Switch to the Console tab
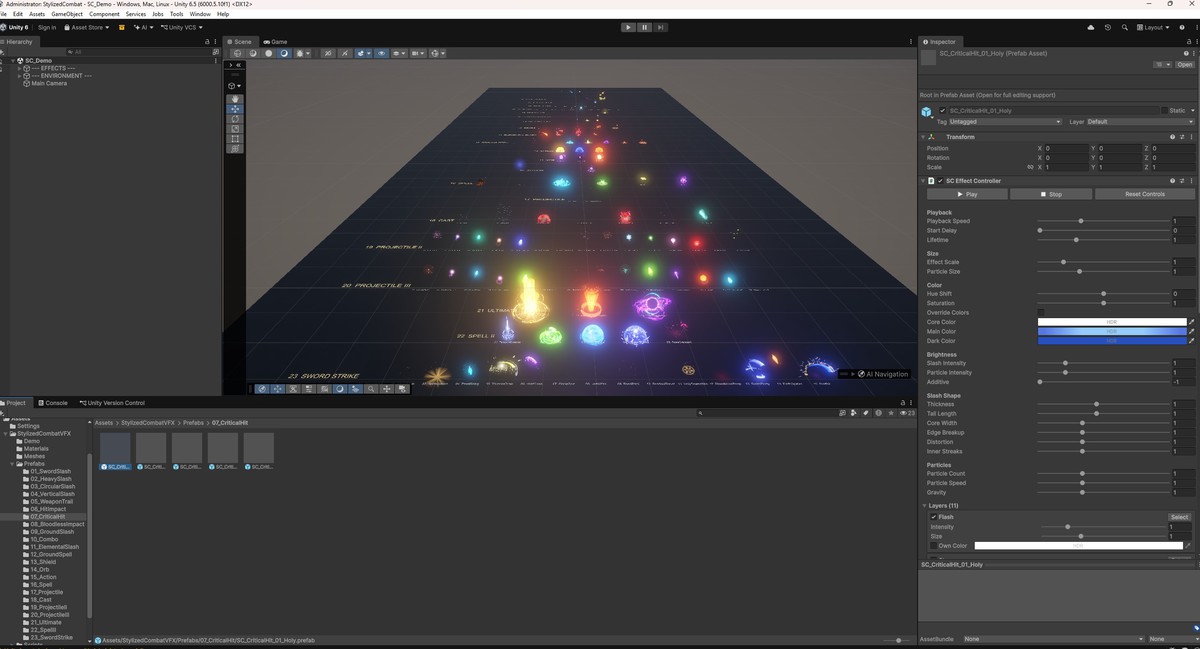This screenshot has width=1200, height=649. click(x=53, y=403)
